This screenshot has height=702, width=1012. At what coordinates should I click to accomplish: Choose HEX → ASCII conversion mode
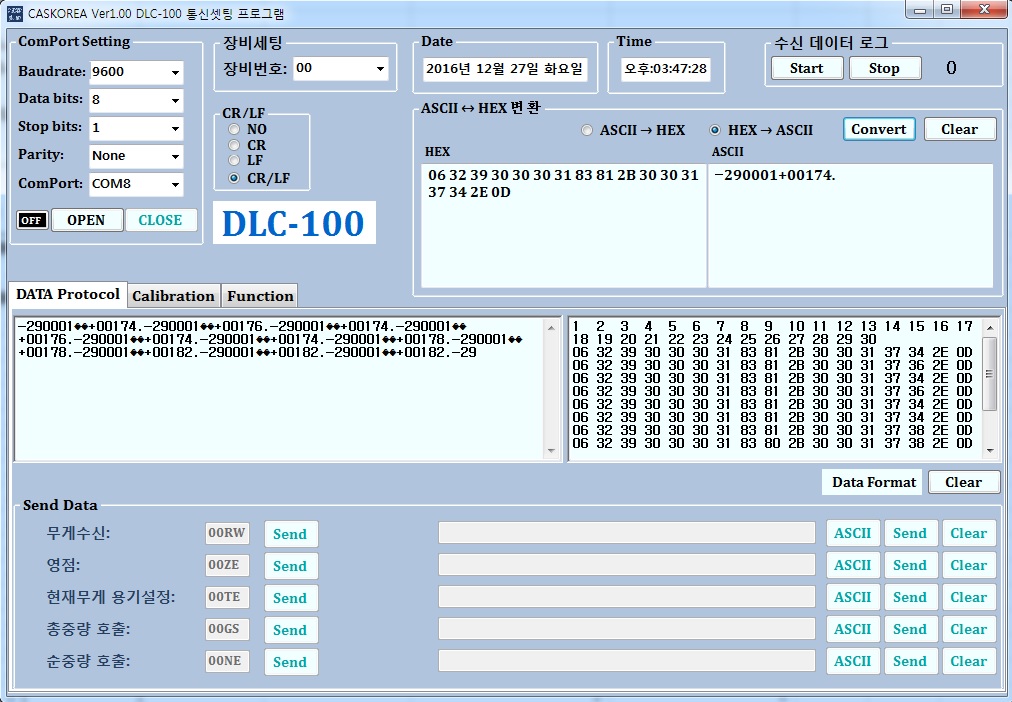point(715,130)
